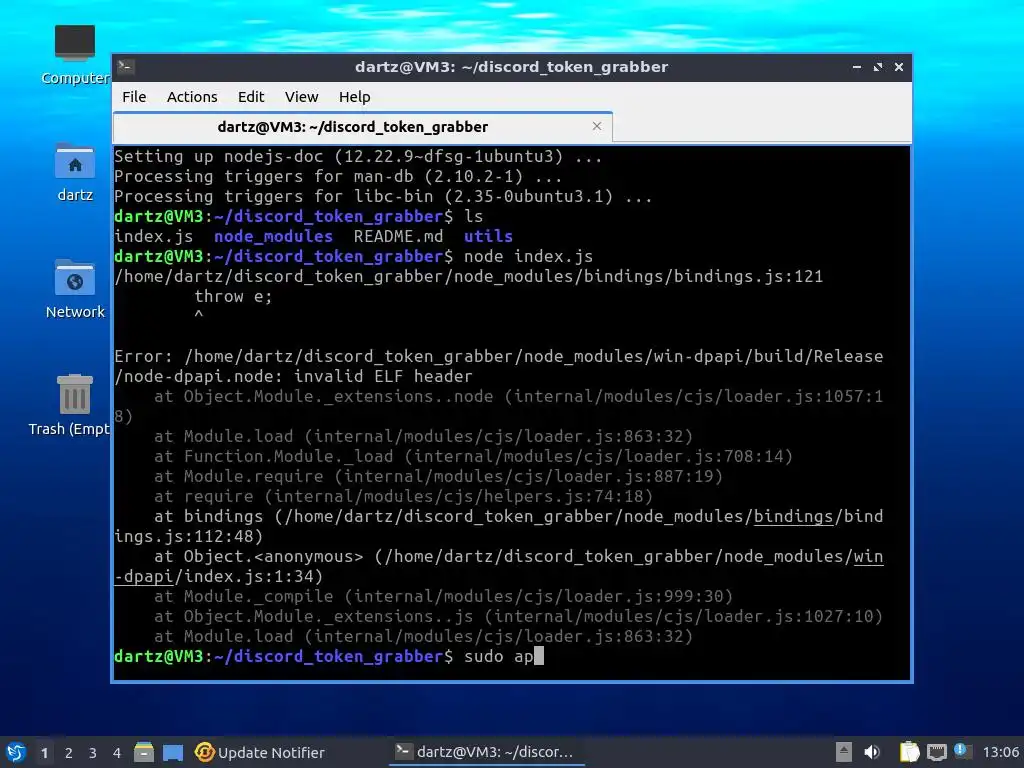Click the 'at Module.require' stack trace line

coord(439,477)
